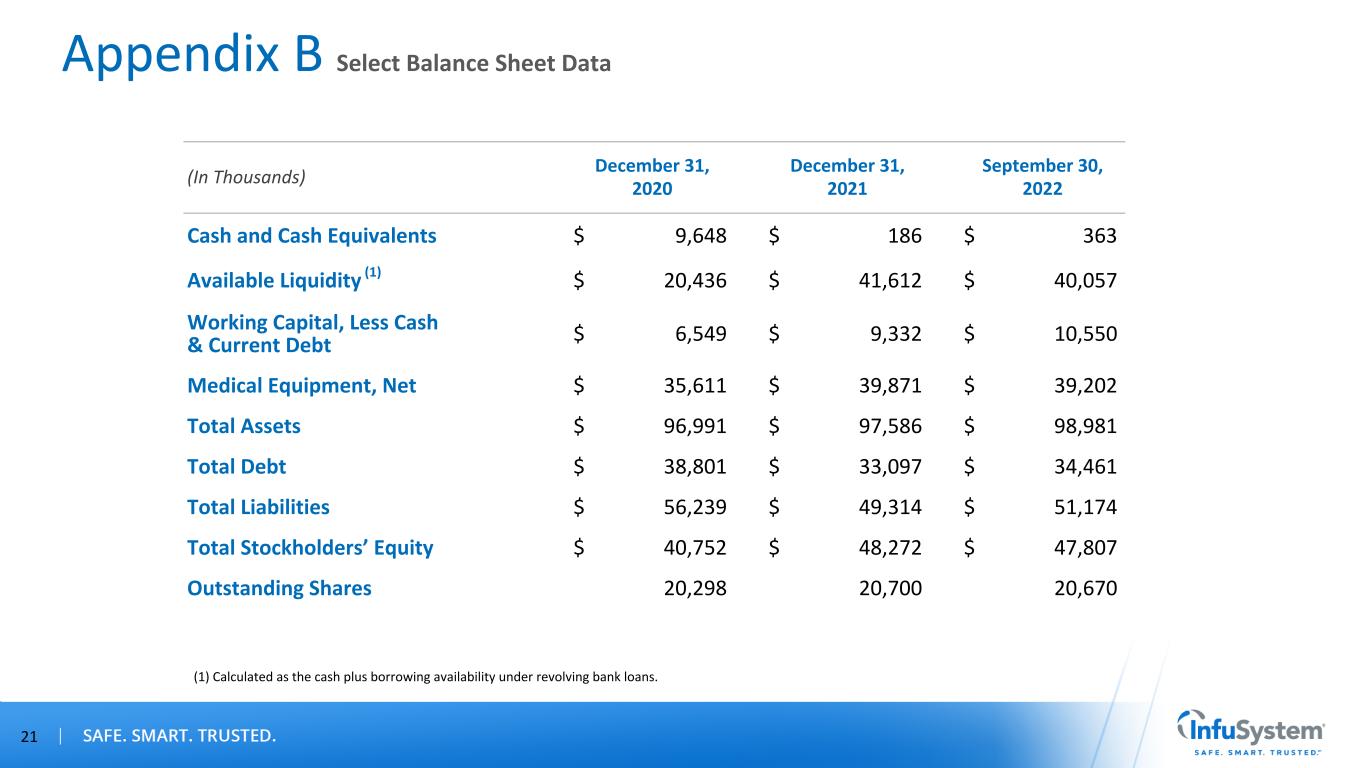The image size is (1365, 768).
Task: Click the page number 21
Action: [x=28, y=737]
